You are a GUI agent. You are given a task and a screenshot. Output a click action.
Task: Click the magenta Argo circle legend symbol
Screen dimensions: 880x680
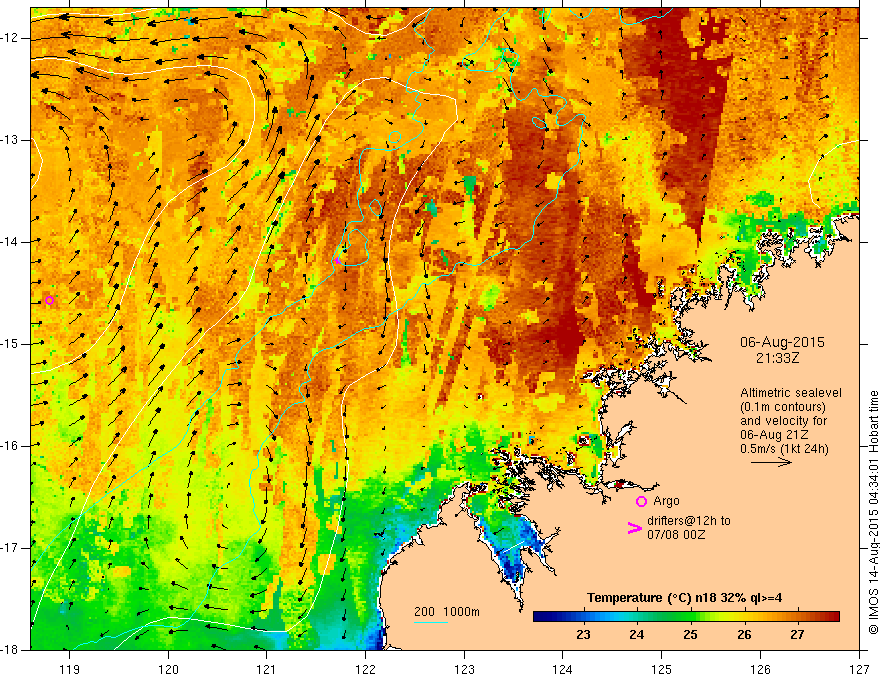[x=641, y=502]
